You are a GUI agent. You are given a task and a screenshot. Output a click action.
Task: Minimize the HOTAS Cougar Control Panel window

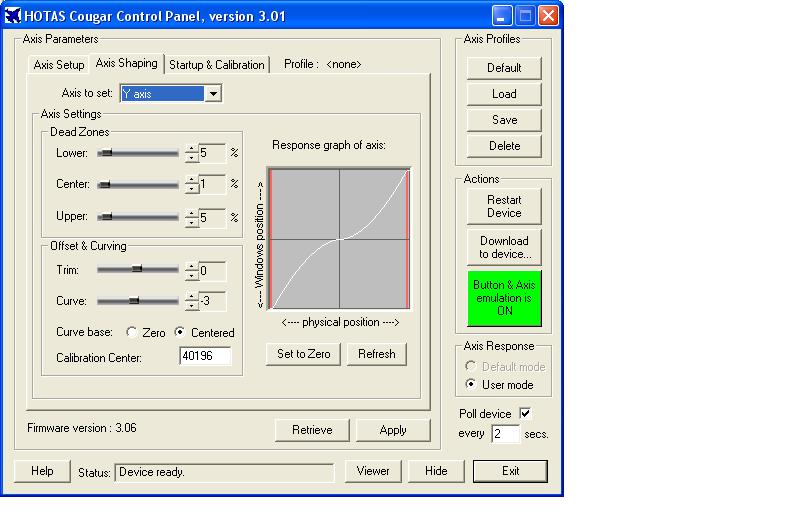click(502, 16)
